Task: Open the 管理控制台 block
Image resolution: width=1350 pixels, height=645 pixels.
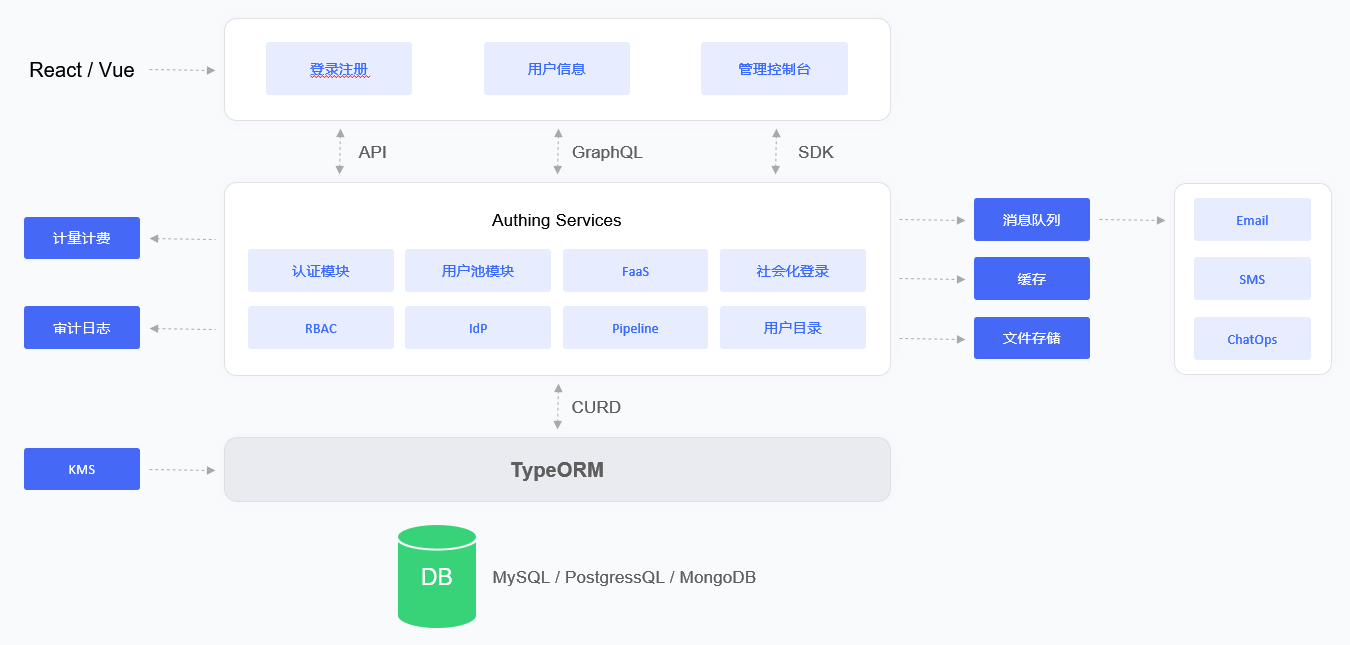Action: (774, 69)
